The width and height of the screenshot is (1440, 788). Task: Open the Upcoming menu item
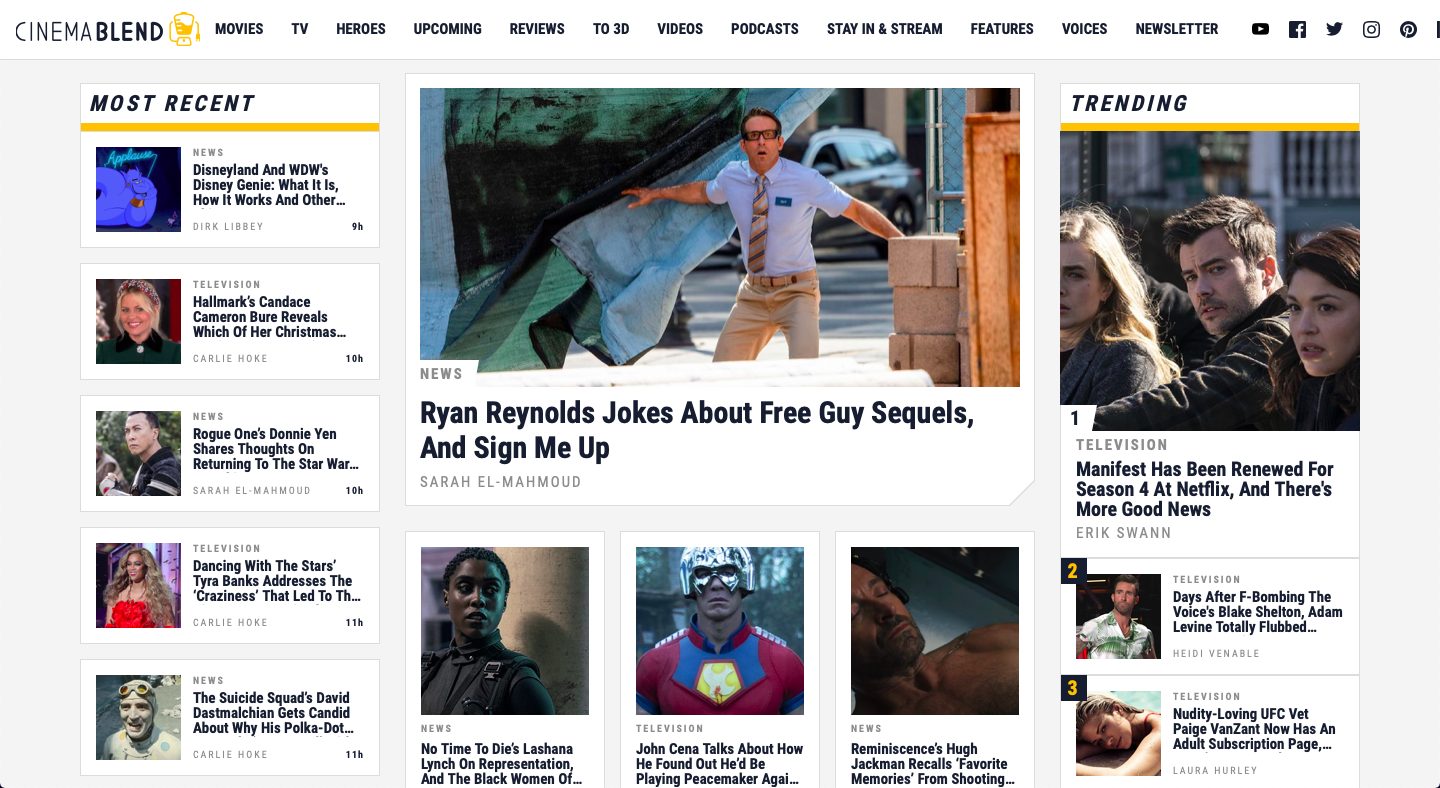pos(447,29)
